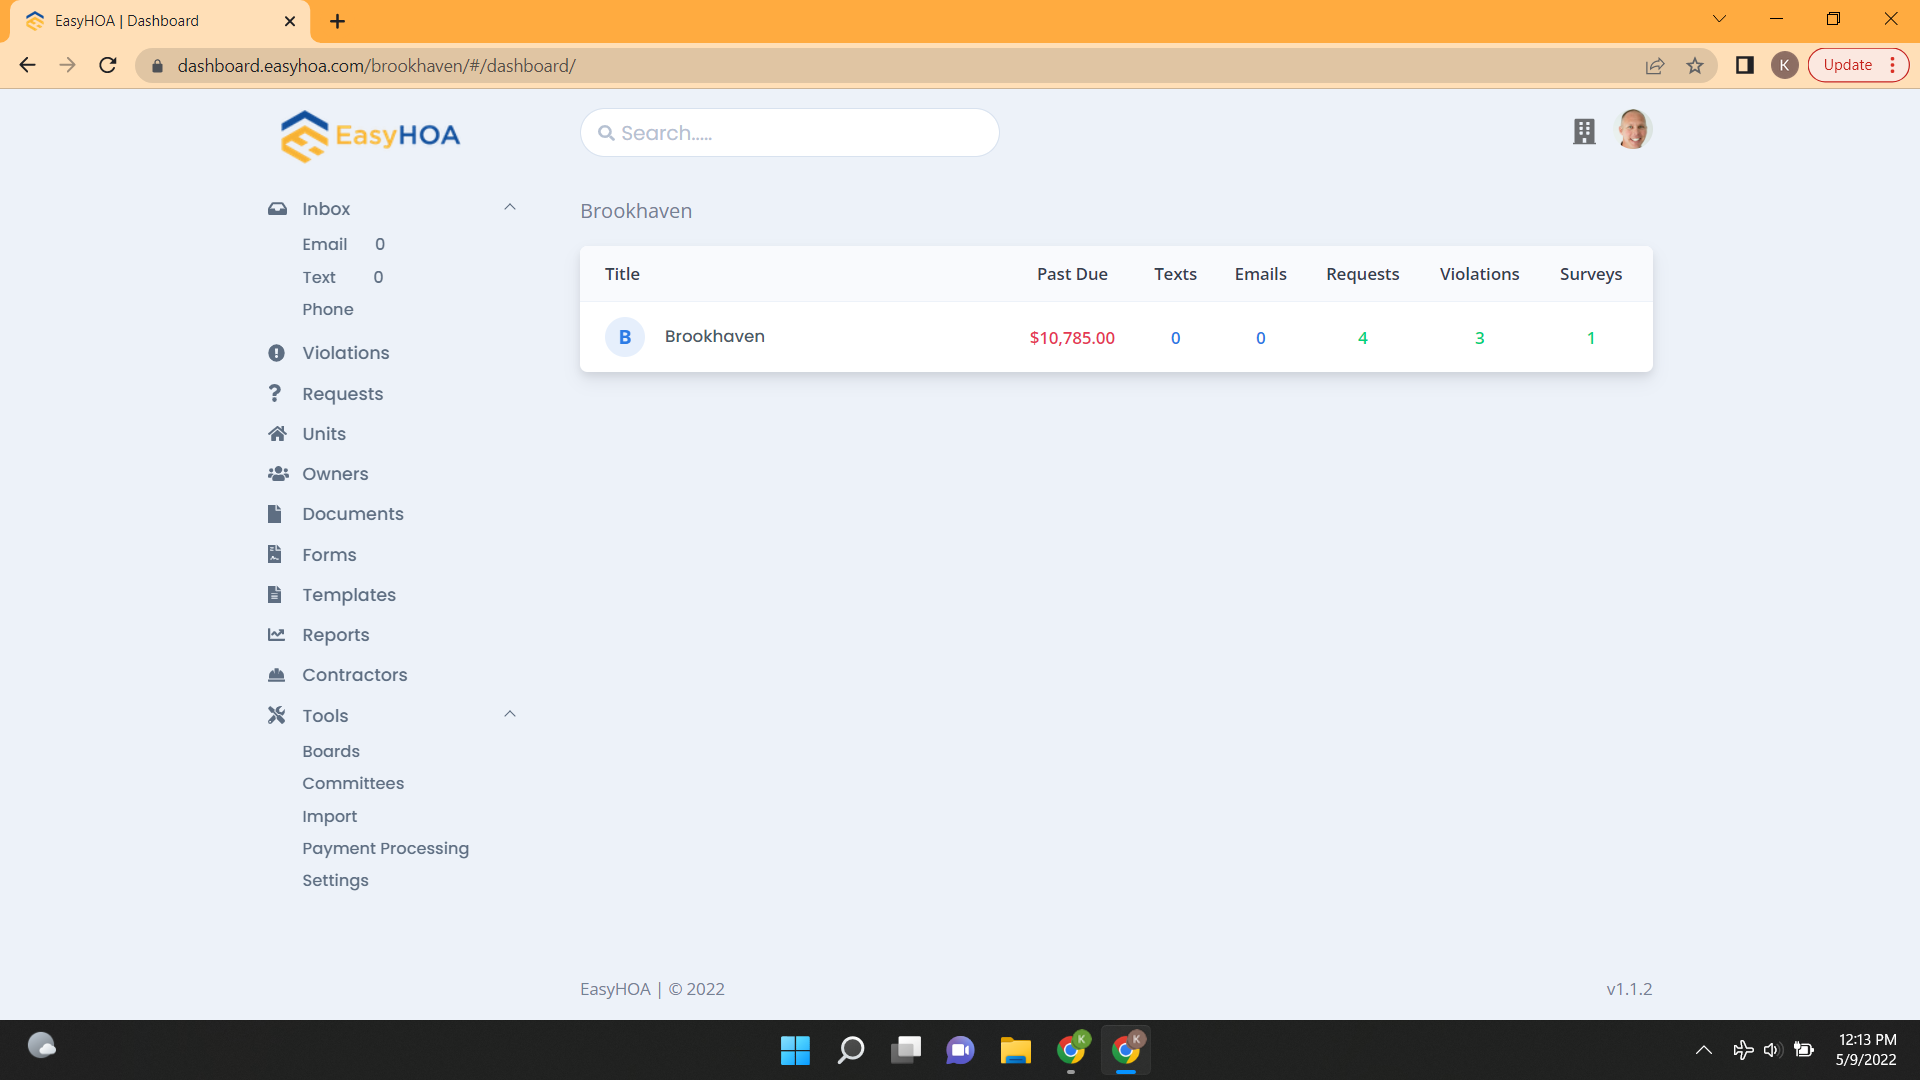Click the Settings option under Tools
Screen dimensions: 1920x1080
pyautogui.click(x=335, y=881)
